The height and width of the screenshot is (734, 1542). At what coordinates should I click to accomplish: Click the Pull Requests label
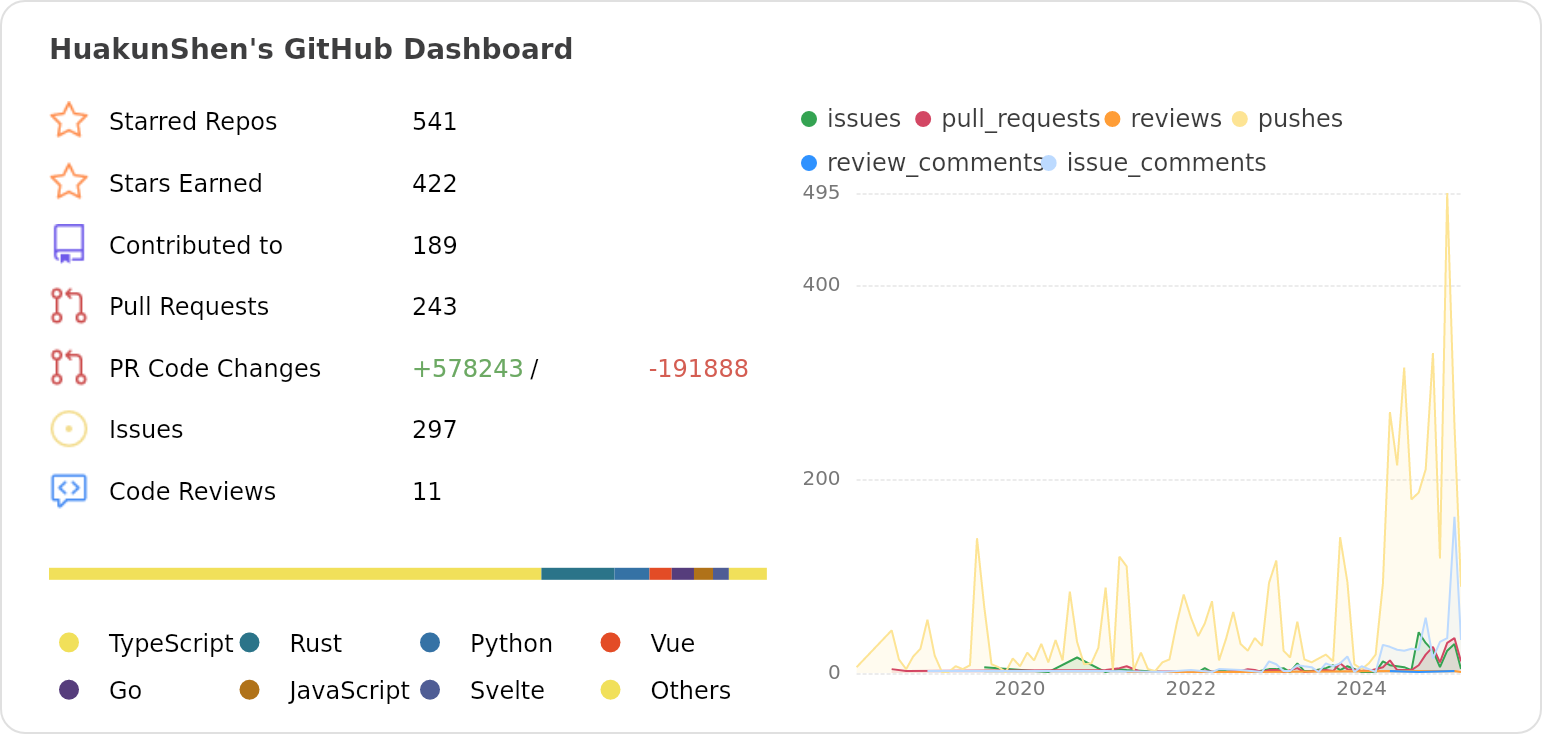[x=189, y=307]
